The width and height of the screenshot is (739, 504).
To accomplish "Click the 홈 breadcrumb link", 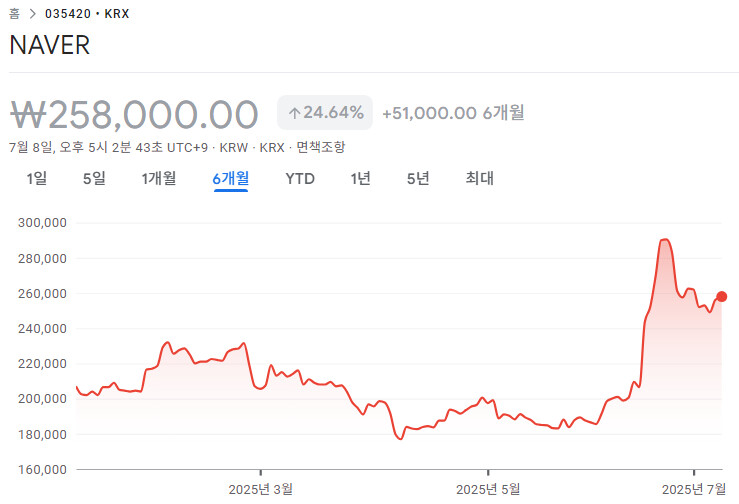I will point(14,14).
